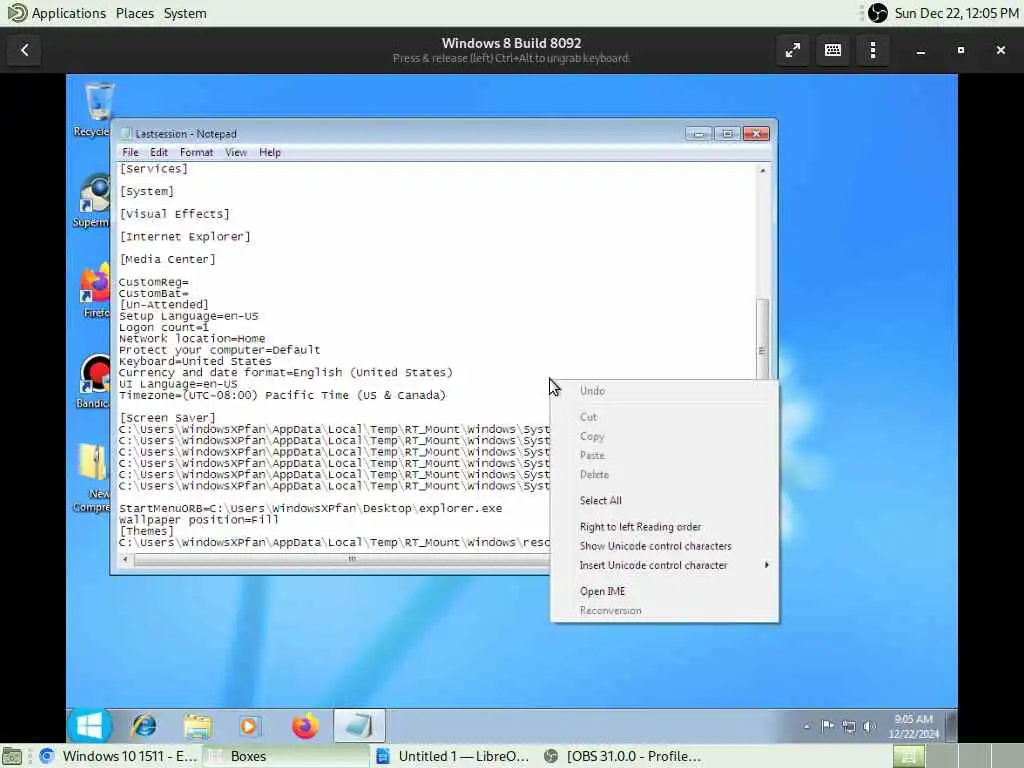
Task: Open the Applications menu in the top panel
Action: 69,13
